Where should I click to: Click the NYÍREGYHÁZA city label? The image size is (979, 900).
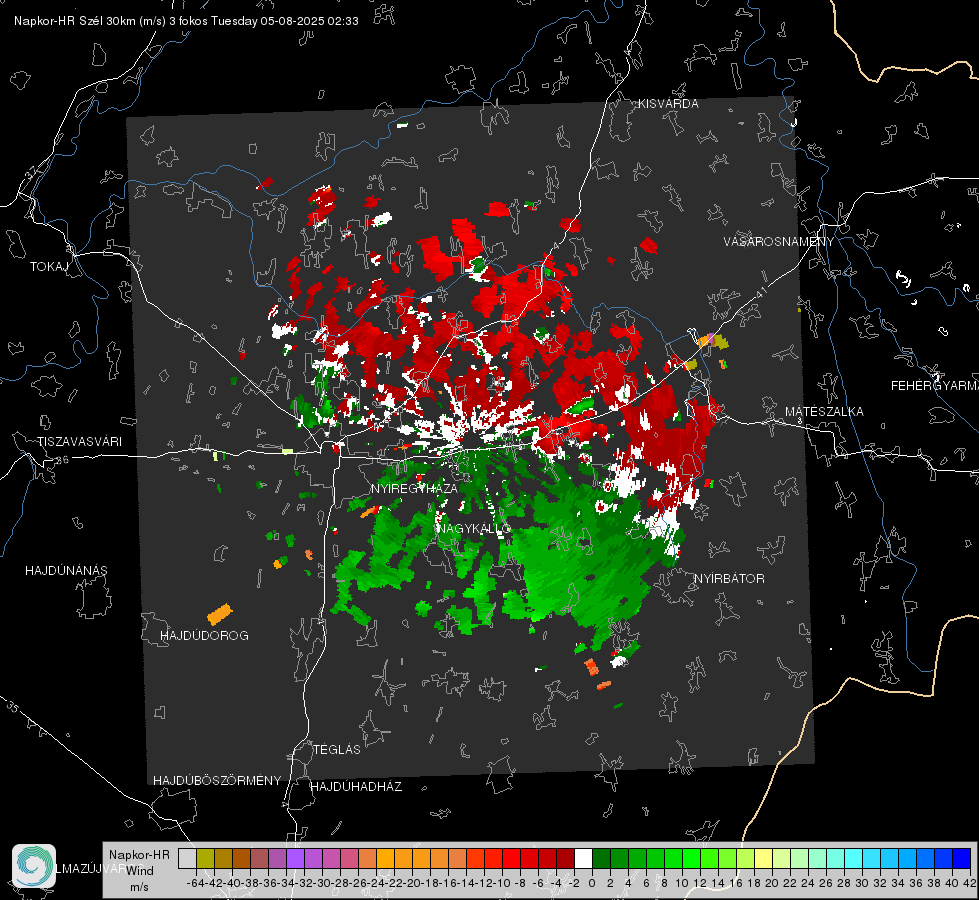point(414,488)
